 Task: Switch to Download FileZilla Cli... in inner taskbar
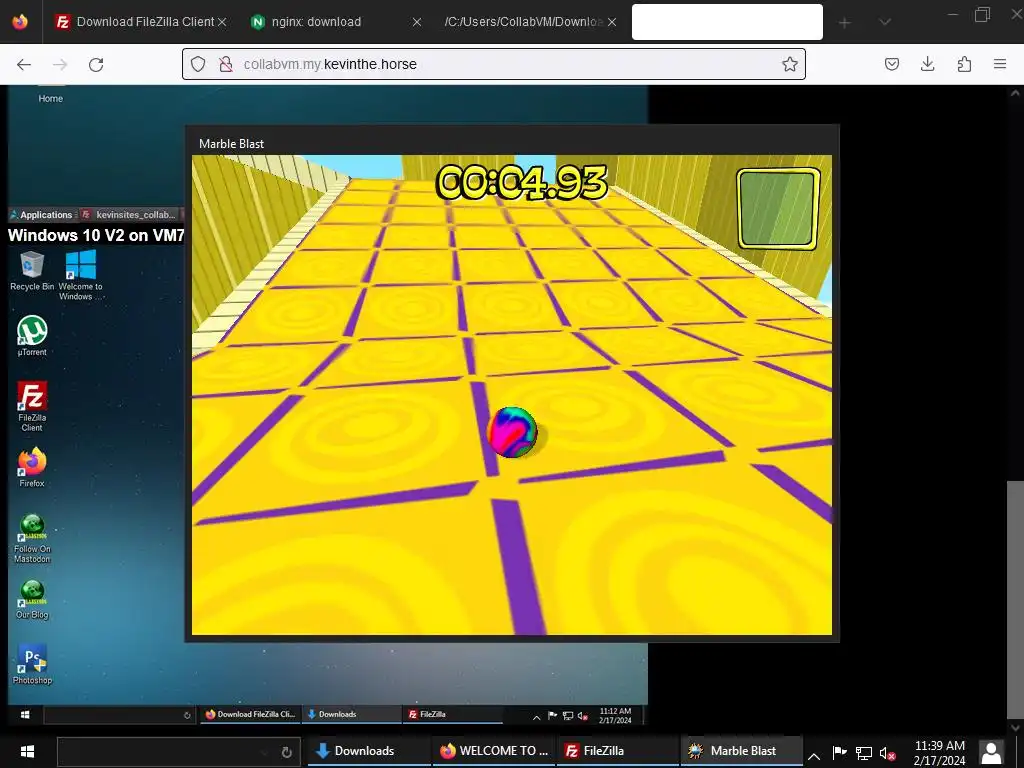pyautogui.click(x=251, y=714)
